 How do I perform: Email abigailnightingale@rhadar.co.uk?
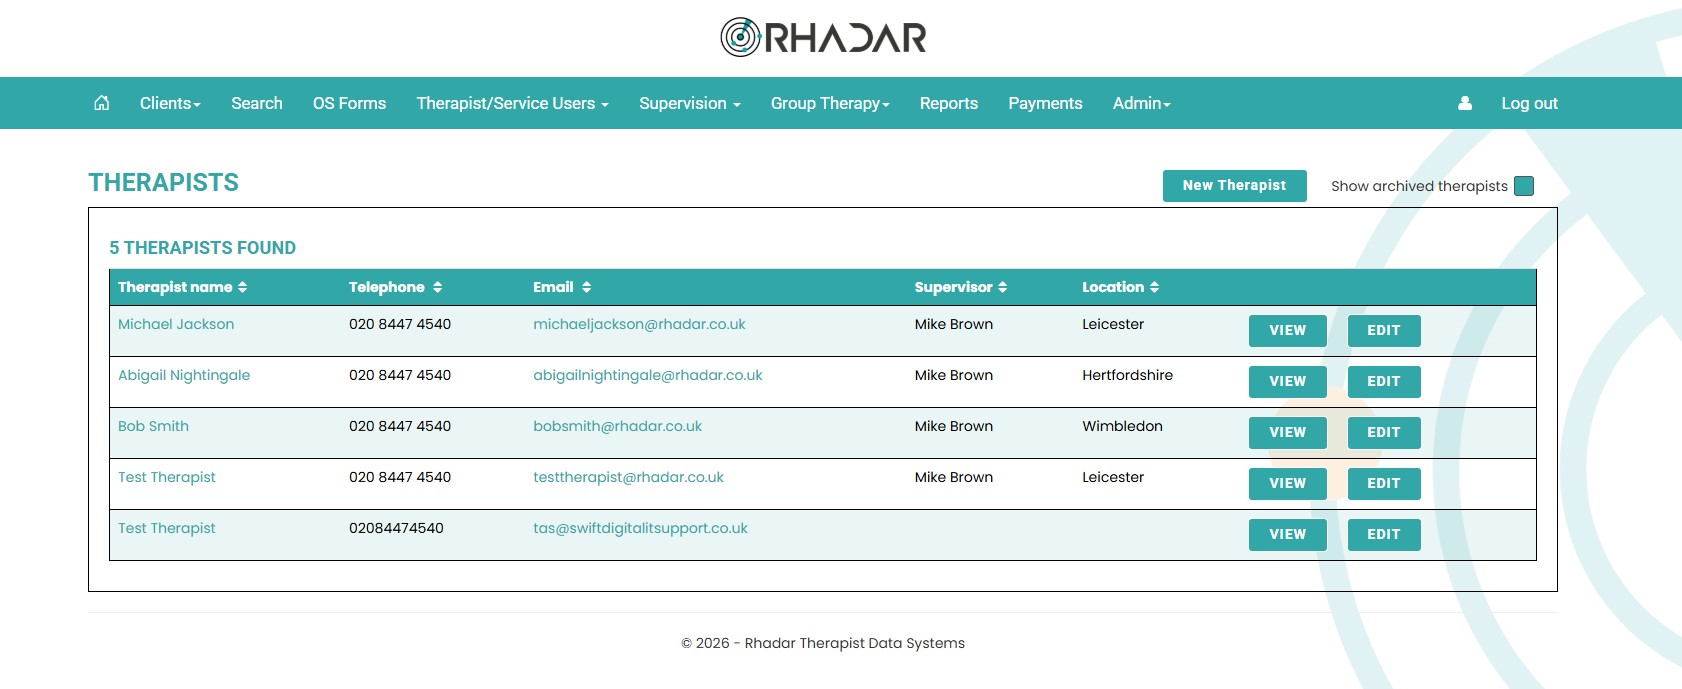(648, 375)
